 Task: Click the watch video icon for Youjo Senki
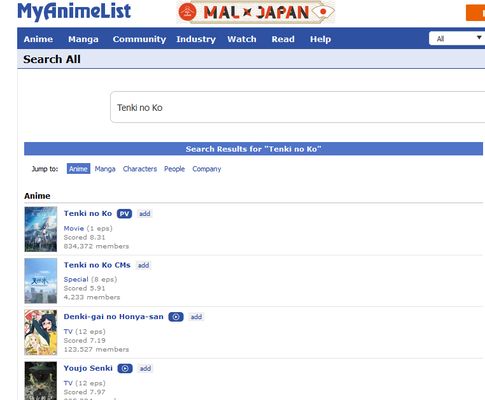click(125, 368)
